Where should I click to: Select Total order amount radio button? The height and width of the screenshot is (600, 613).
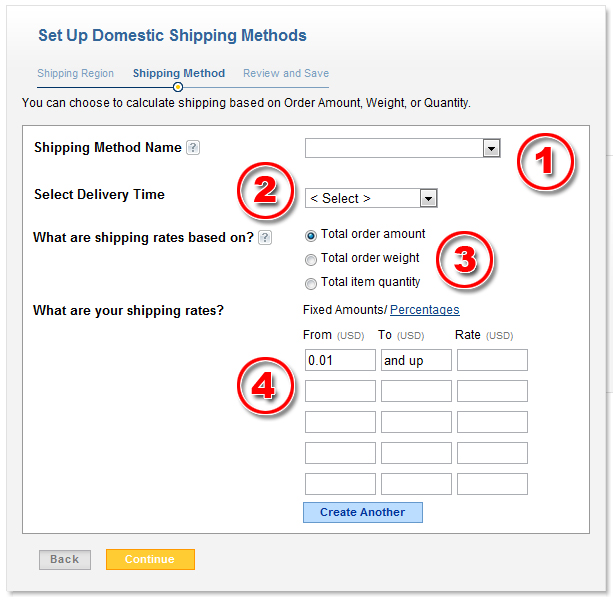311,235
